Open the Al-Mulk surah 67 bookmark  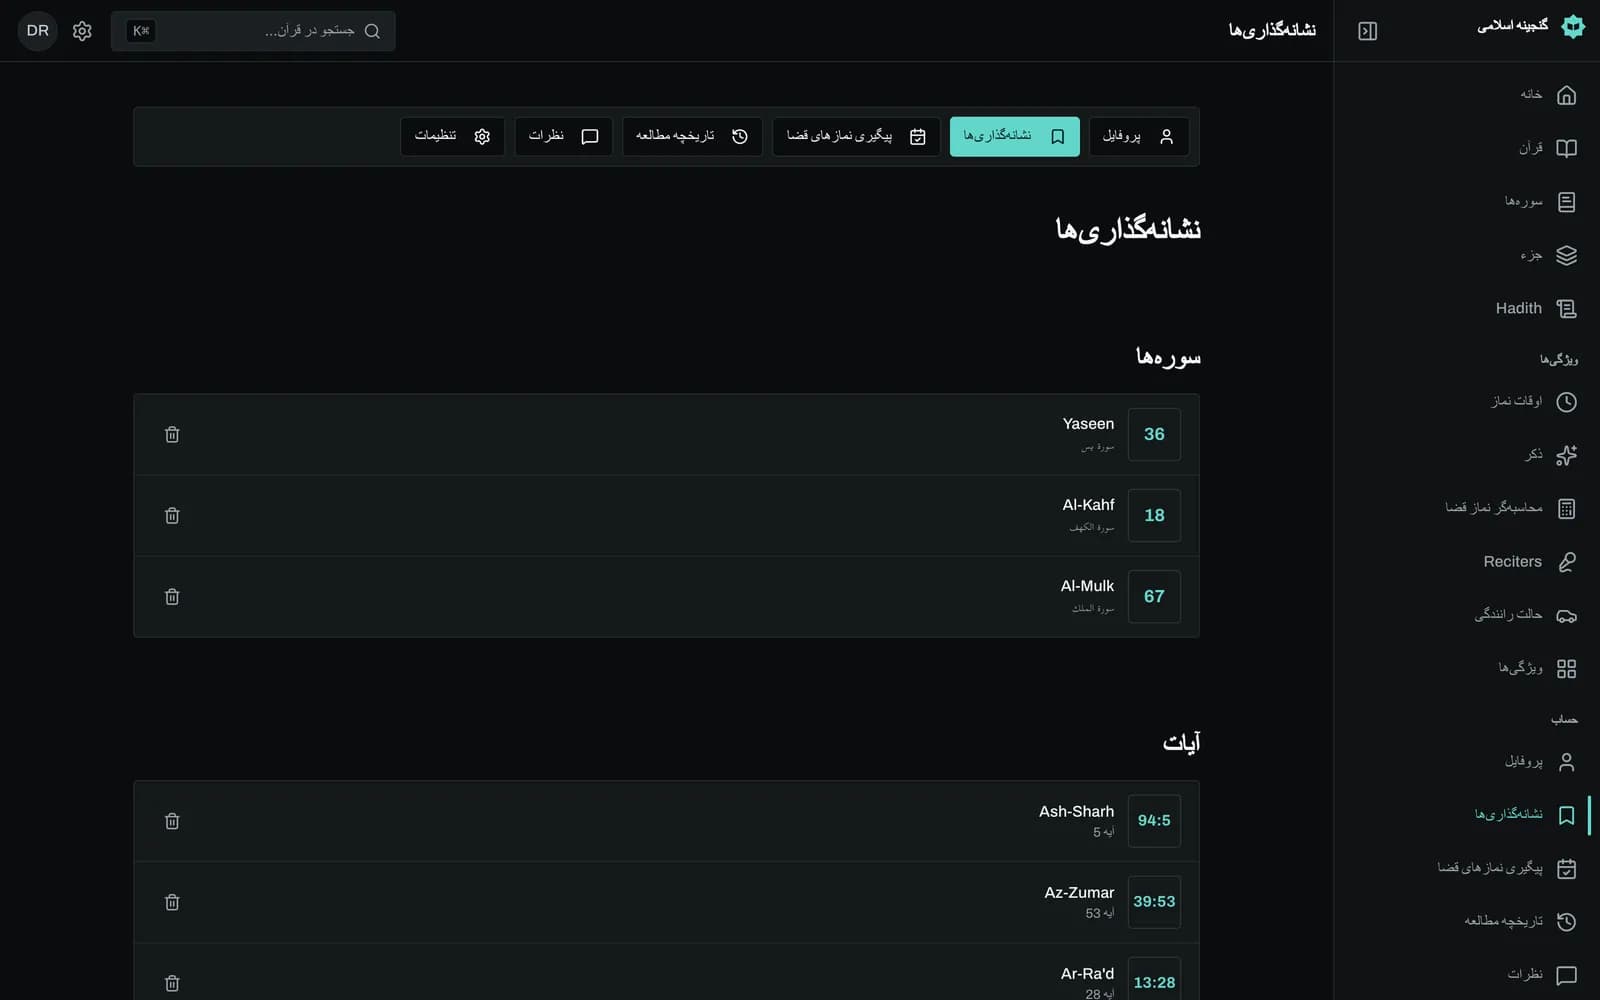666,596
